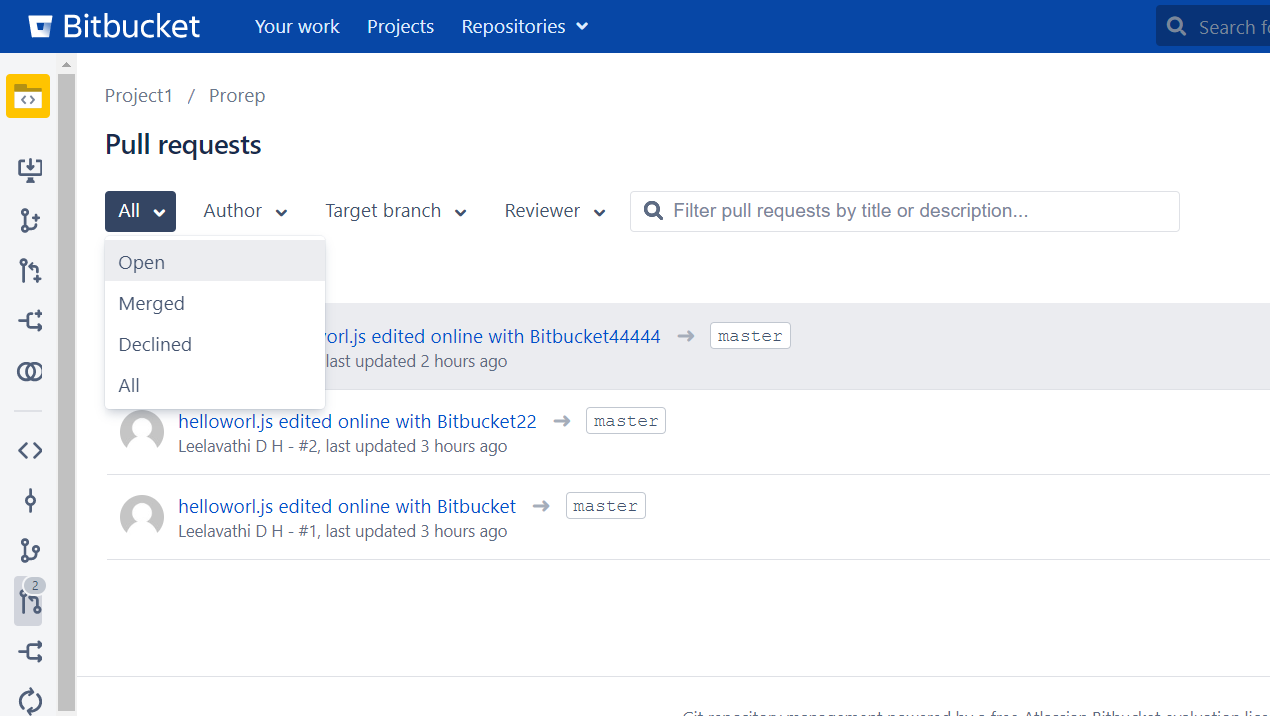Pick Declined from the state filter menu
The image size is (1270, 716).
pos(215,344)
